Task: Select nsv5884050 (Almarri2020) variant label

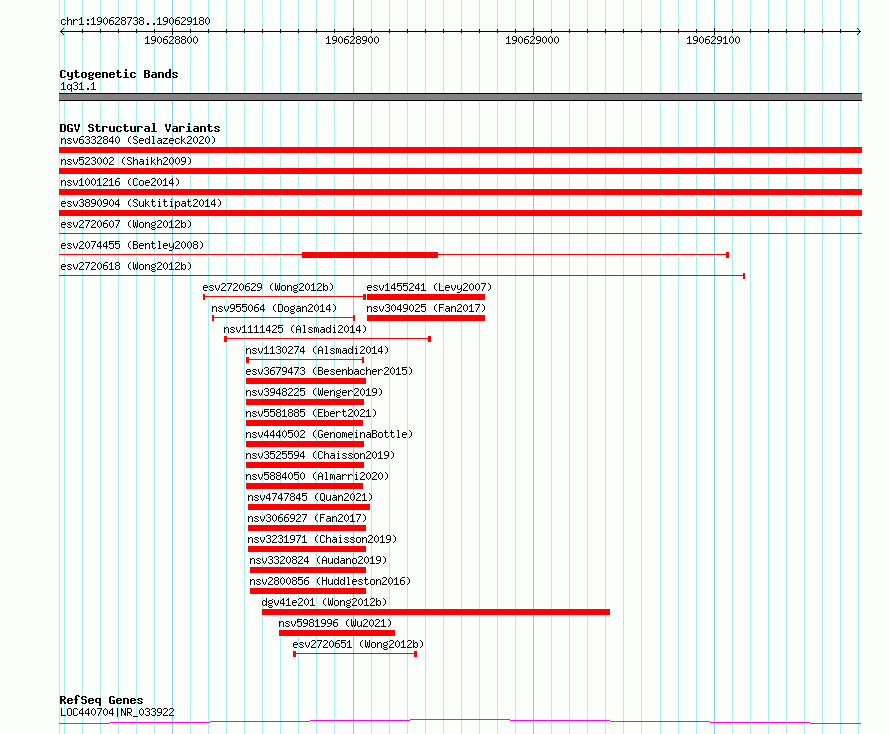Action: pos(317,476)
